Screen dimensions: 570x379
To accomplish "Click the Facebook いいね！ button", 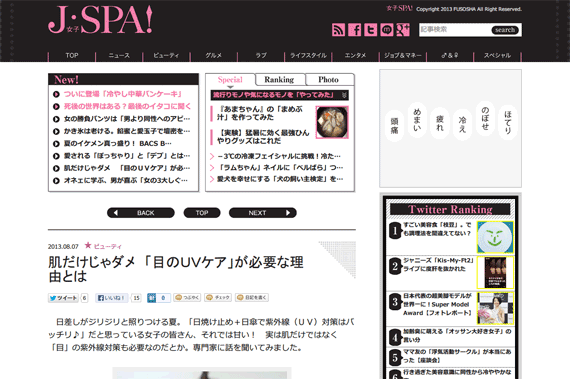I will (112, 298).
